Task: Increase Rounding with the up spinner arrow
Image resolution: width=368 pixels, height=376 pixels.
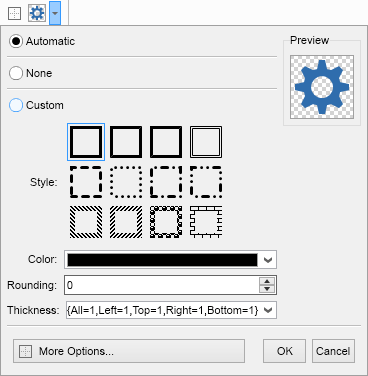Action: 267,281
